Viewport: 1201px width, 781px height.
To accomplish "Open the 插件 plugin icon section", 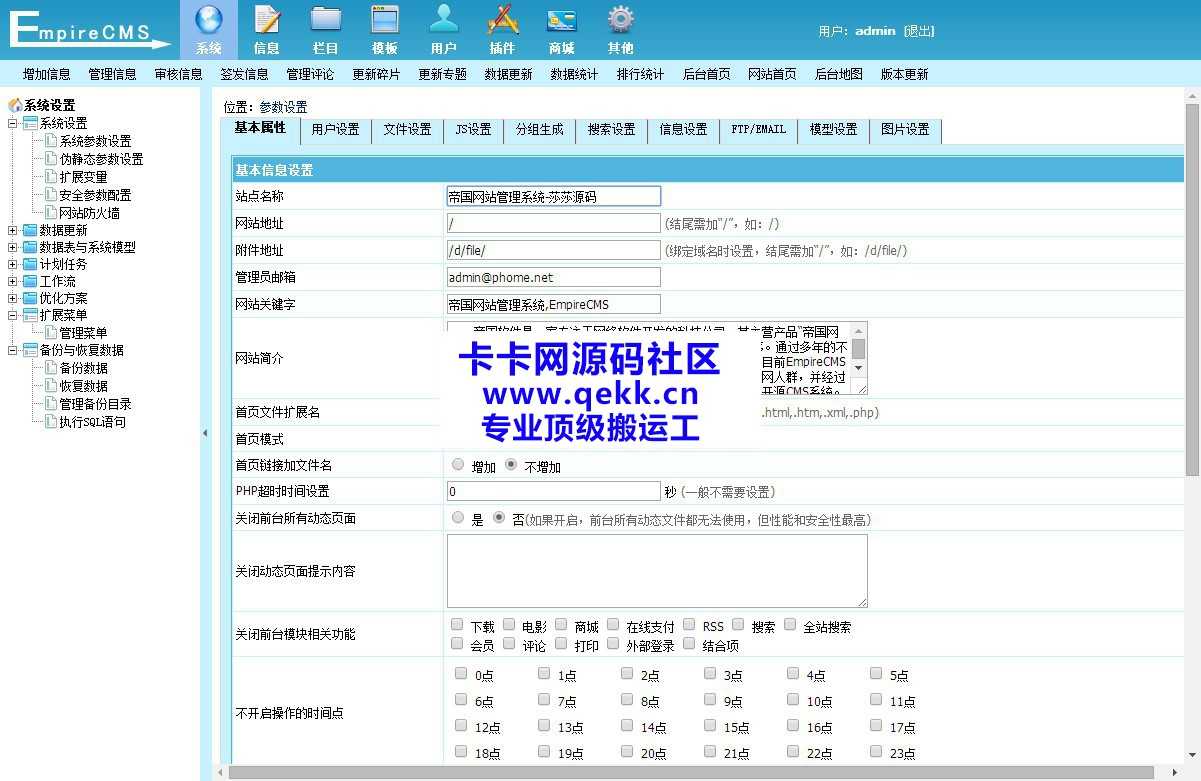I will coord(503,29).
